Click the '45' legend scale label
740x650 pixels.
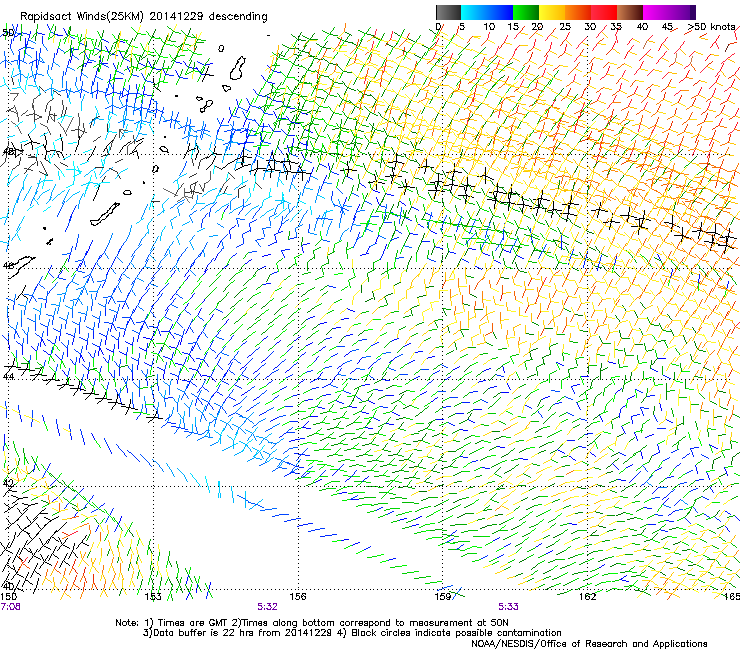[667, 26]
